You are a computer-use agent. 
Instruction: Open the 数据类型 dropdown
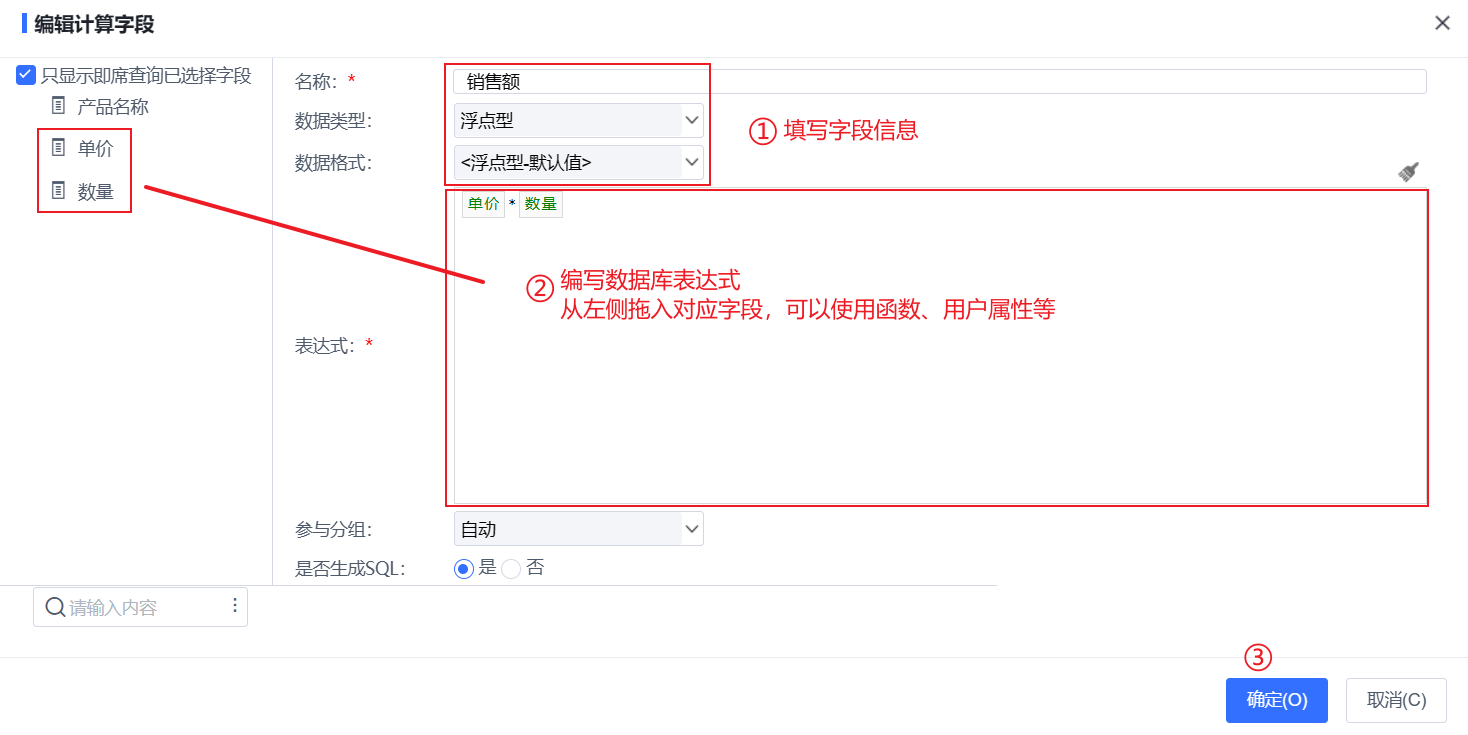point(579,121)
